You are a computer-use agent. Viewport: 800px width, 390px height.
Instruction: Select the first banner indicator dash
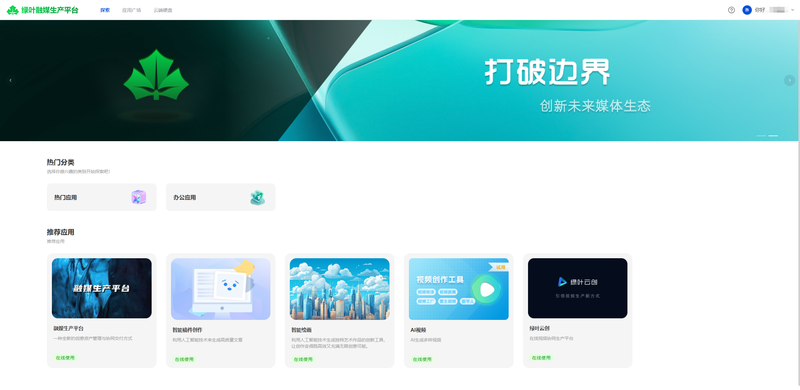pos(761,135)
